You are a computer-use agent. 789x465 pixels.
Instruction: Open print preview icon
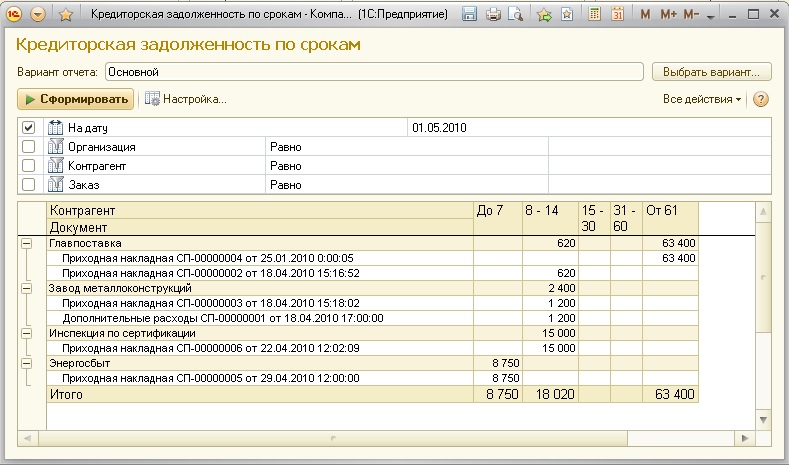point(515,14)
